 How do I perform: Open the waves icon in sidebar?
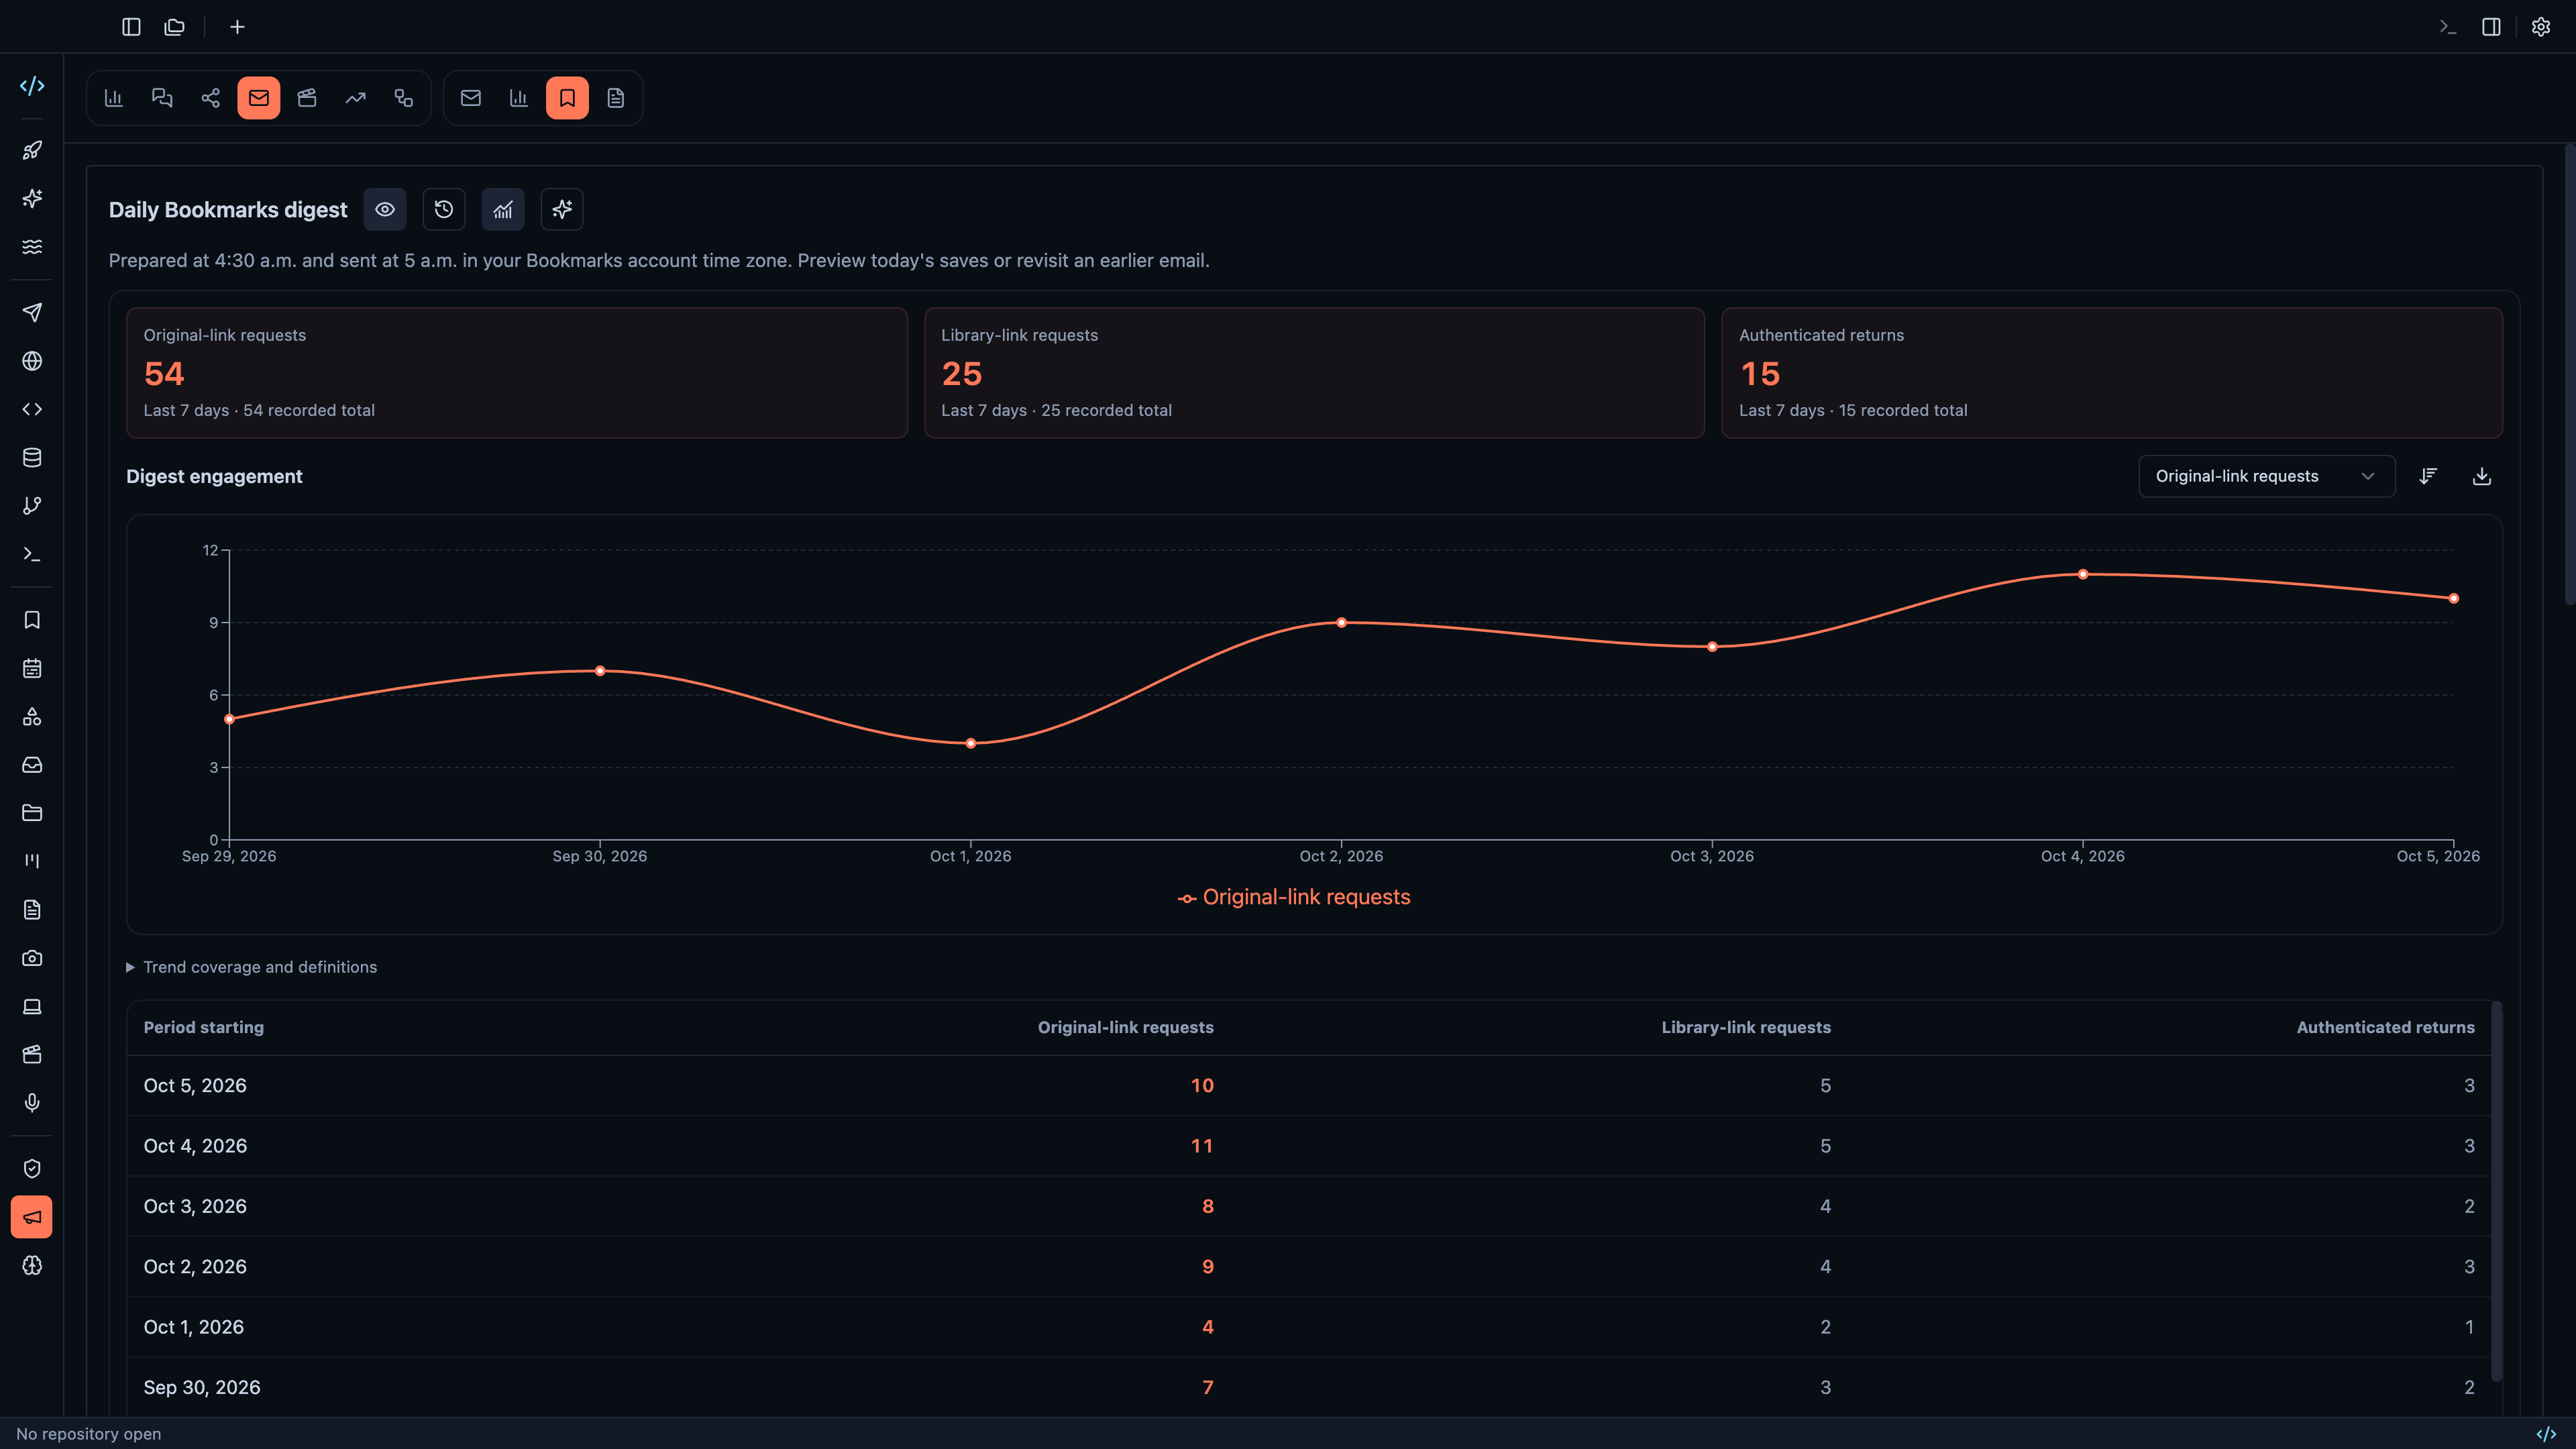(32, 246)
